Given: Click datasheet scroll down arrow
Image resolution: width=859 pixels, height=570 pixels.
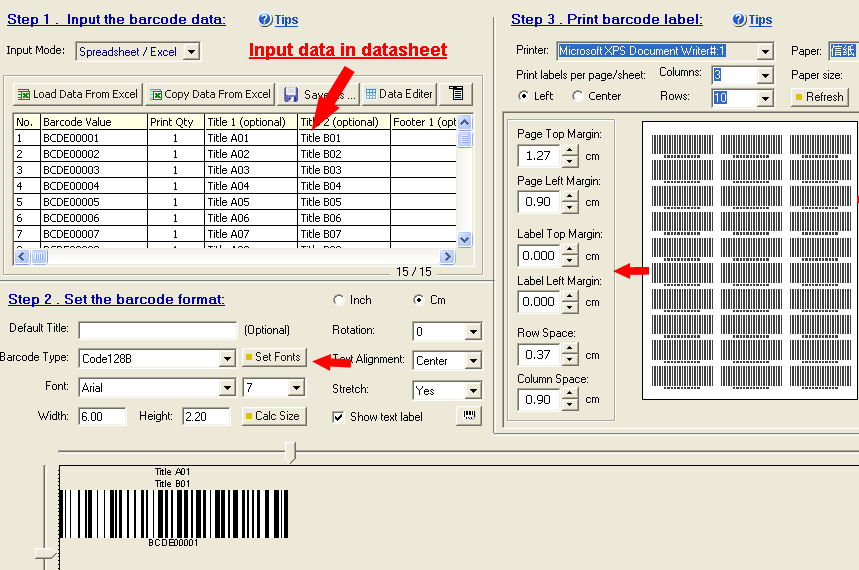Looking at the screenshot, I should tap(465, 240).
